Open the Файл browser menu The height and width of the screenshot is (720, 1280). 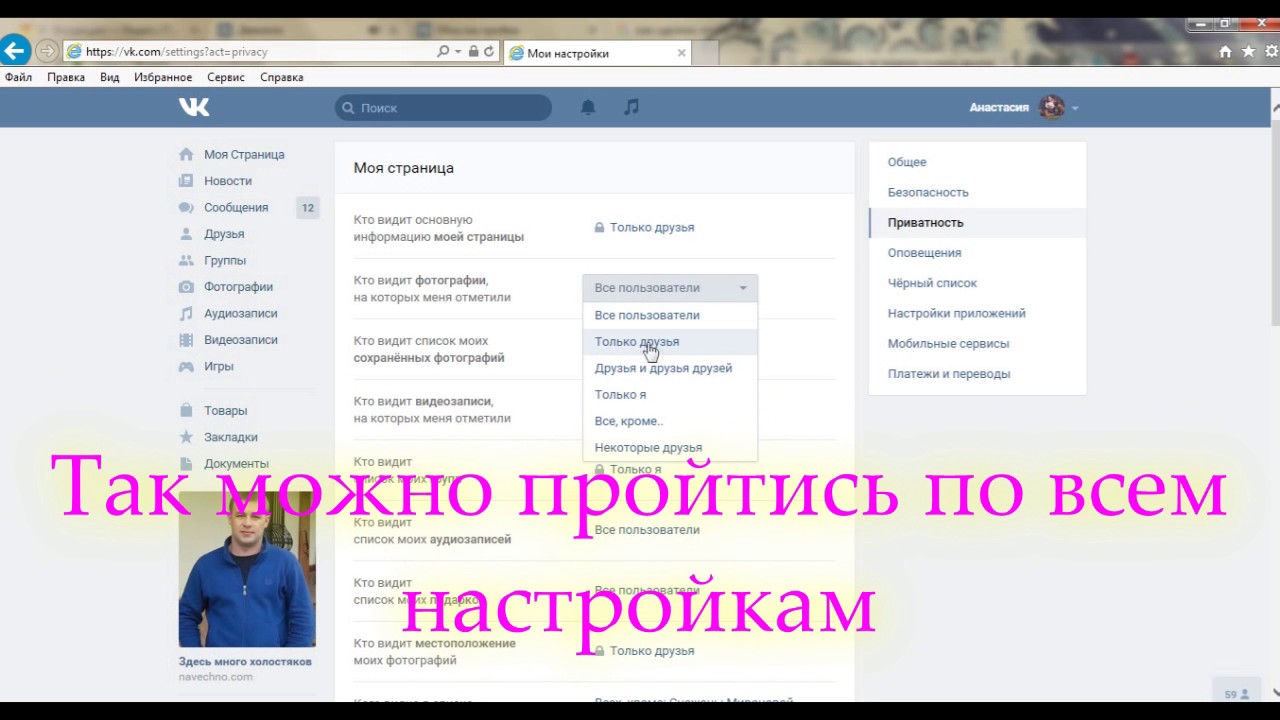(x=18, y=77)
